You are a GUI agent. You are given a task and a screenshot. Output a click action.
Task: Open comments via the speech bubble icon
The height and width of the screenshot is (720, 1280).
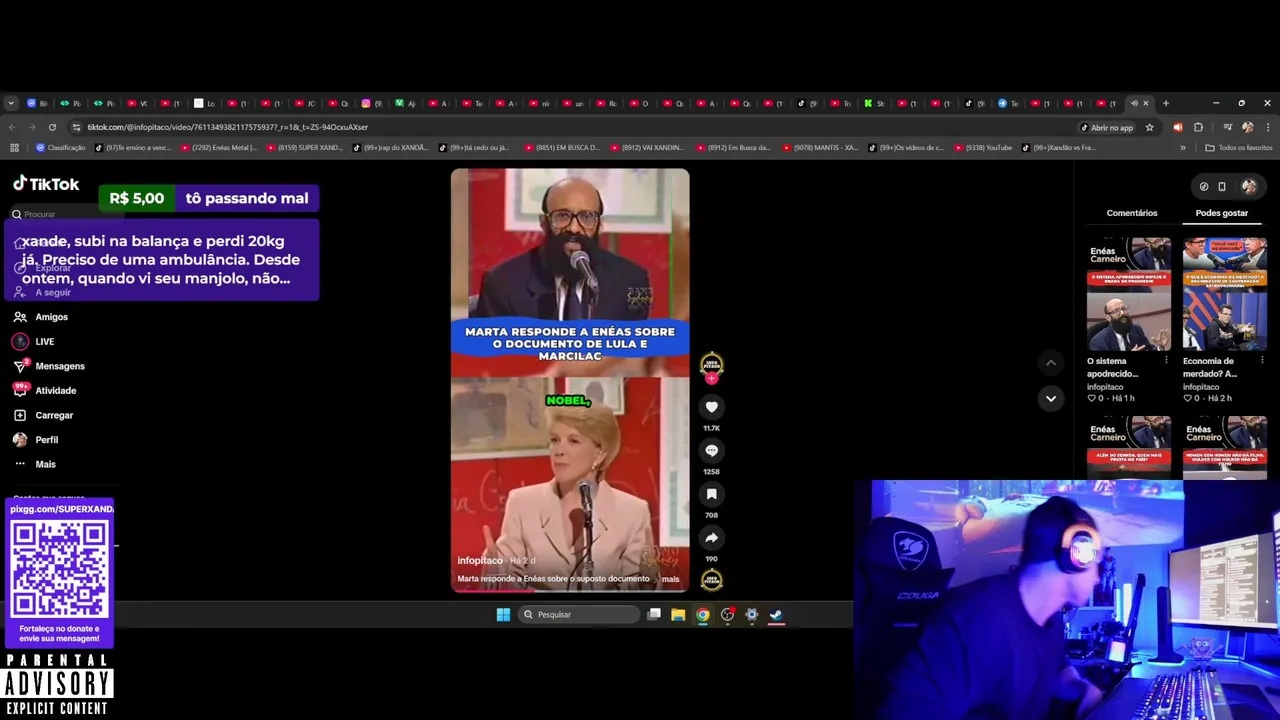[711, 451]
